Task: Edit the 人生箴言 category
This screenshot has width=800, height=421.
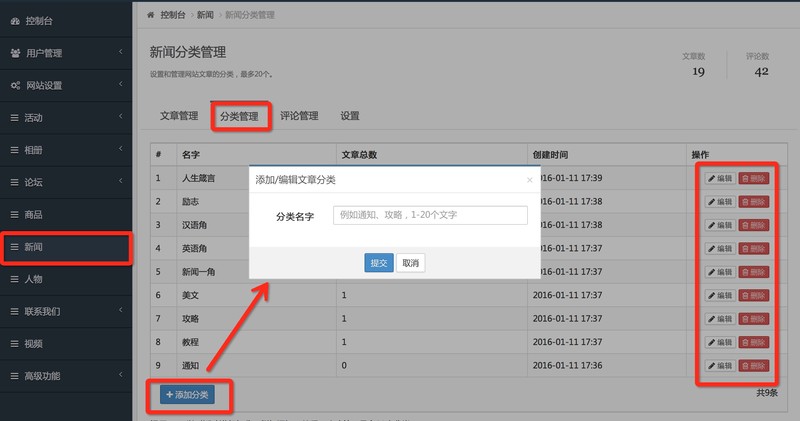Action: pos(720,178)
